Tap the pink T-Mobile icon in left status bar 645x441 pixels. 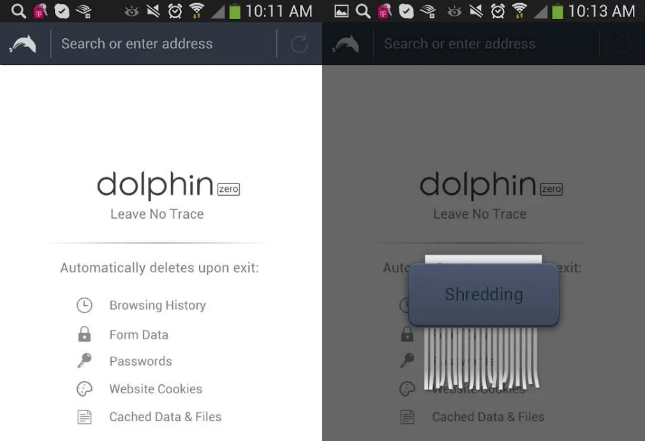click(40, 11)
